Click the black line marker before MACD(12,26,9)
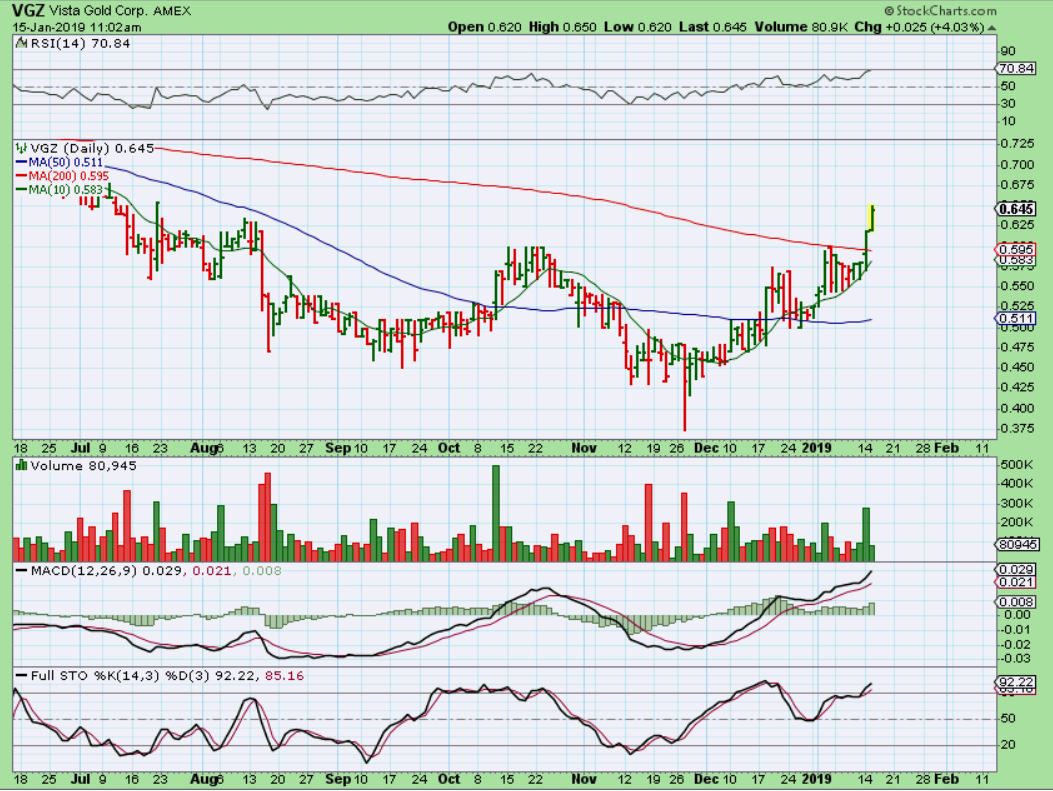1053x791 pixels. [21, 571]
